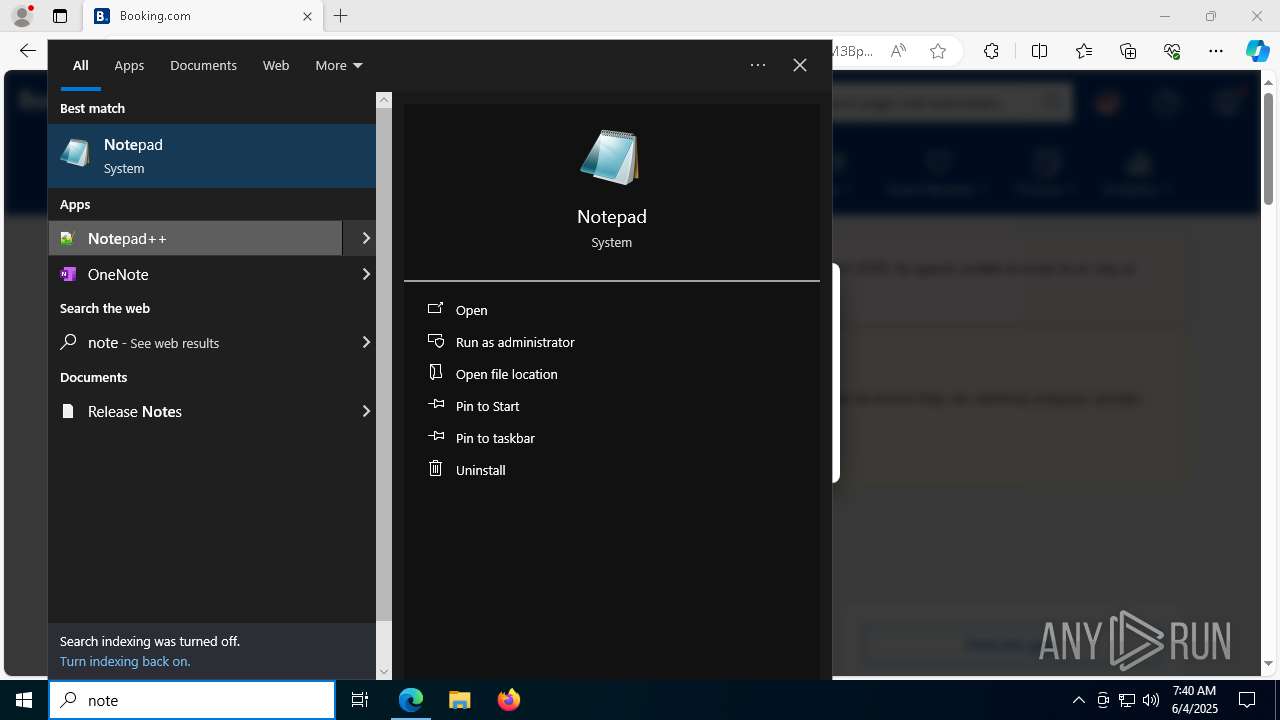Click Edge page vertical scrollbar thumb
Image resolution: width=1280 pixels, height=720 pixels.
pyautogui.click(x=1269, y=148)
